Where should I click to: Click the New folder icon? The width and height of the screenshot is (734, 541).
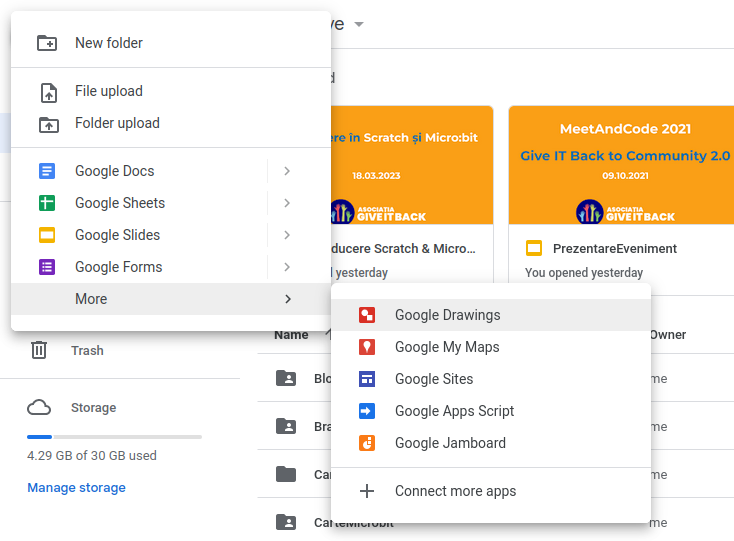point(47,43)
